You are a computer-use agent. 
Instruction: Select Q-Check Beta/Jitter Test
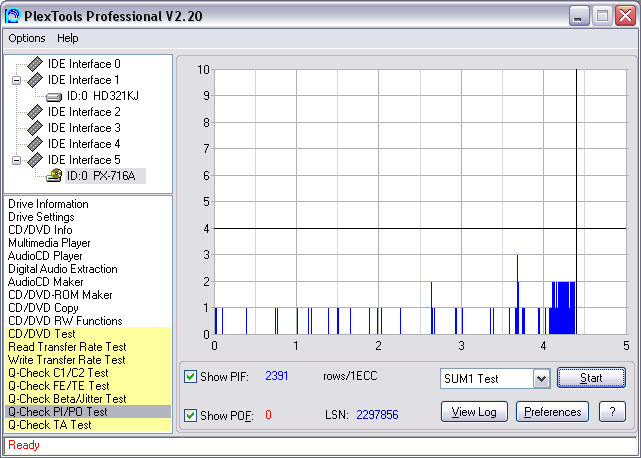(88, 399)
